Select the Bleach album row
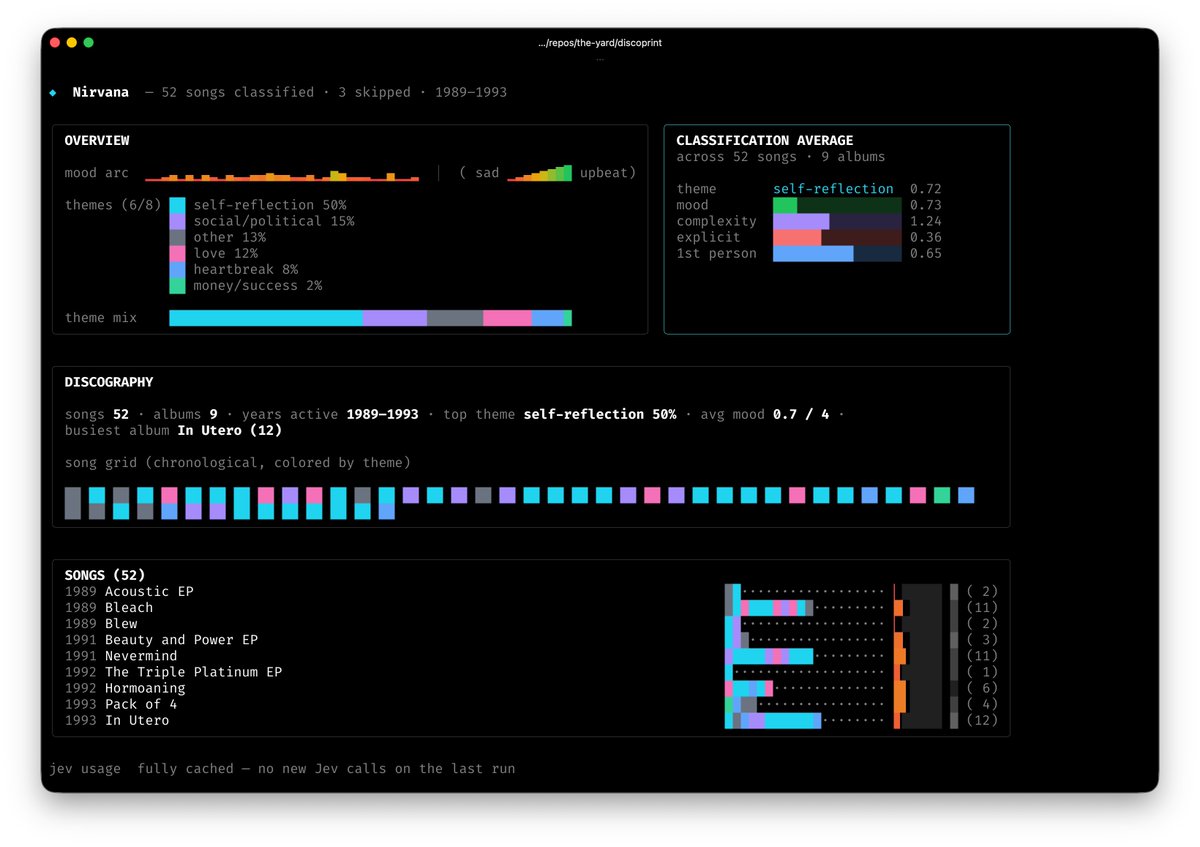This screenshot has width=1200, height=847. [x=531, y=607]
